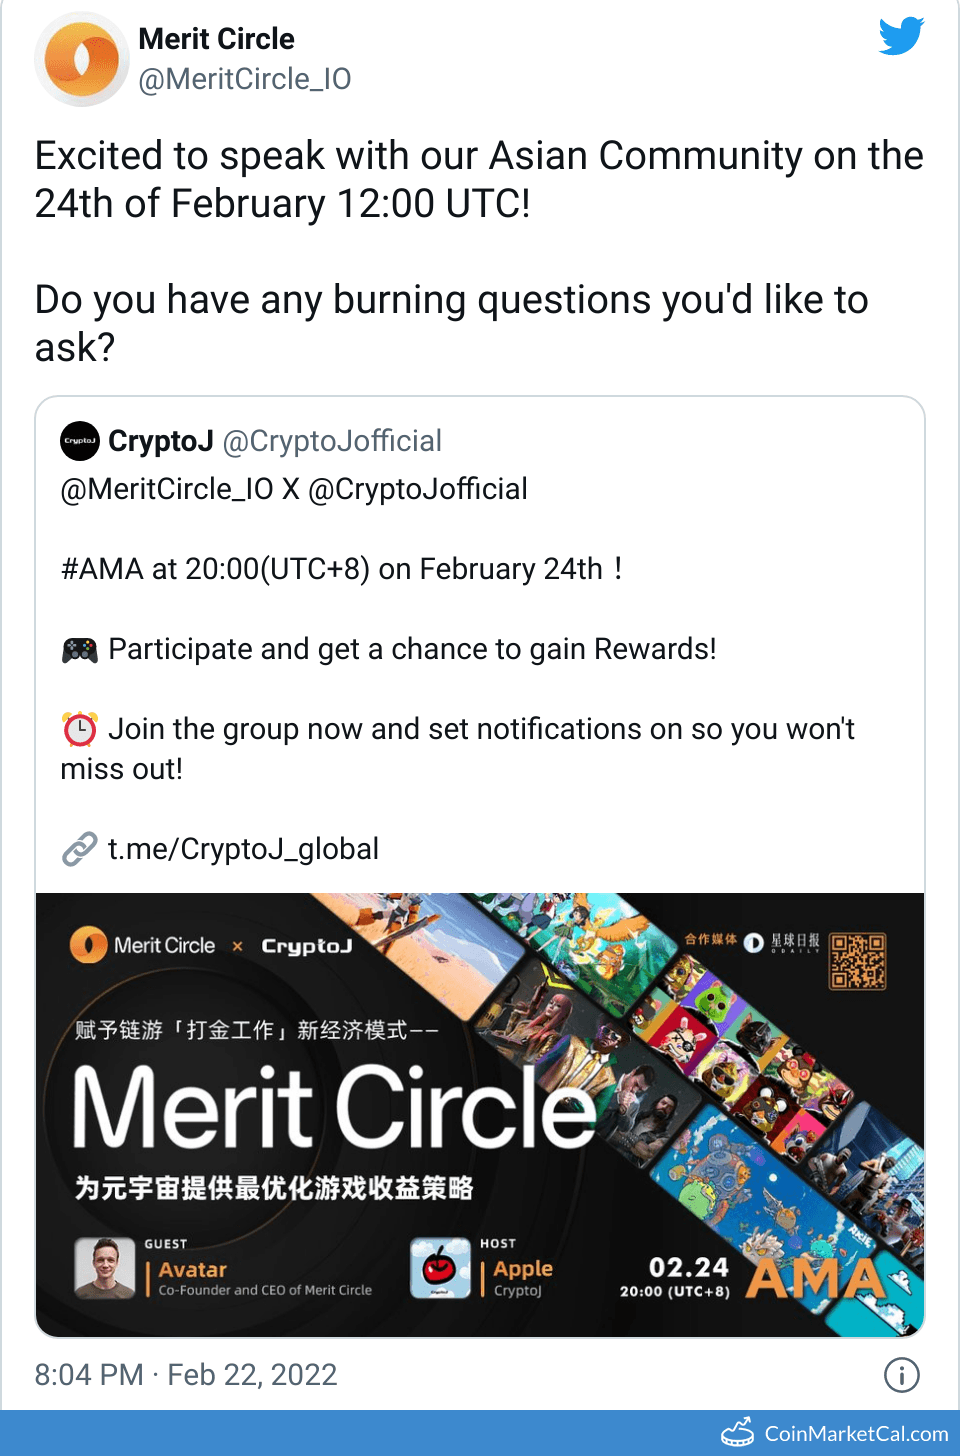
Task: Click the #AMA hashtag
Action: pos(102,569)
